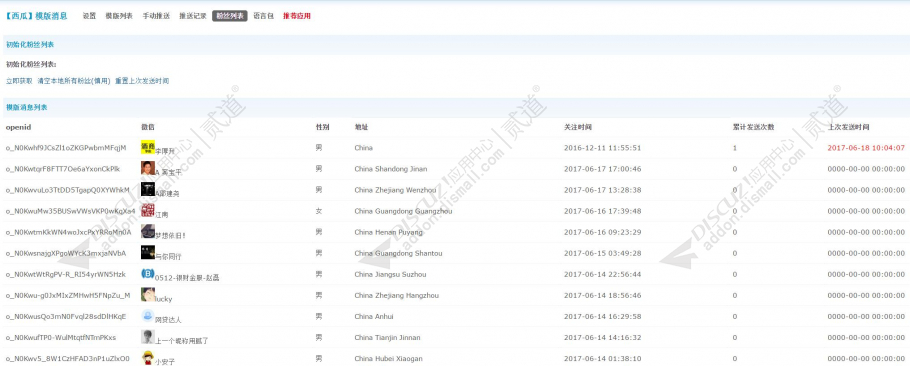Viewport: 910px width, 366px height.
Task: Go to the 推送记录 tab
Action: point(193,16)
